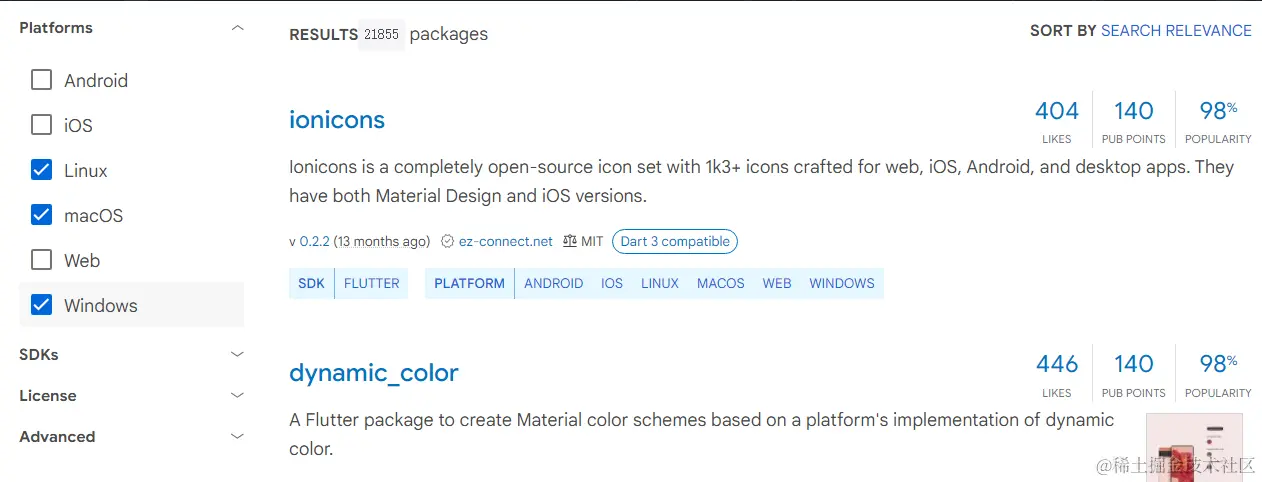This screenshot has width=1262, height=482.
Task: Click the Dart 3 compatible badge
Action: [x=675, y=241]
